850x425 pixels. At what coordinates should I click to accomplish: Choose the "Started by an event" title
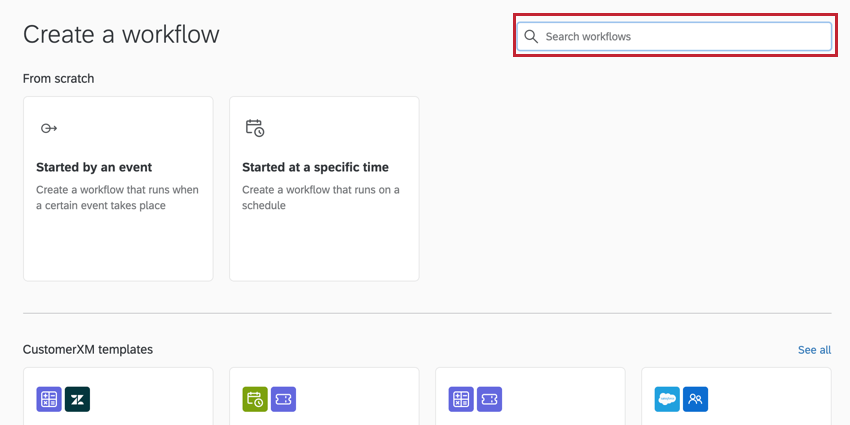coord(94,167)
